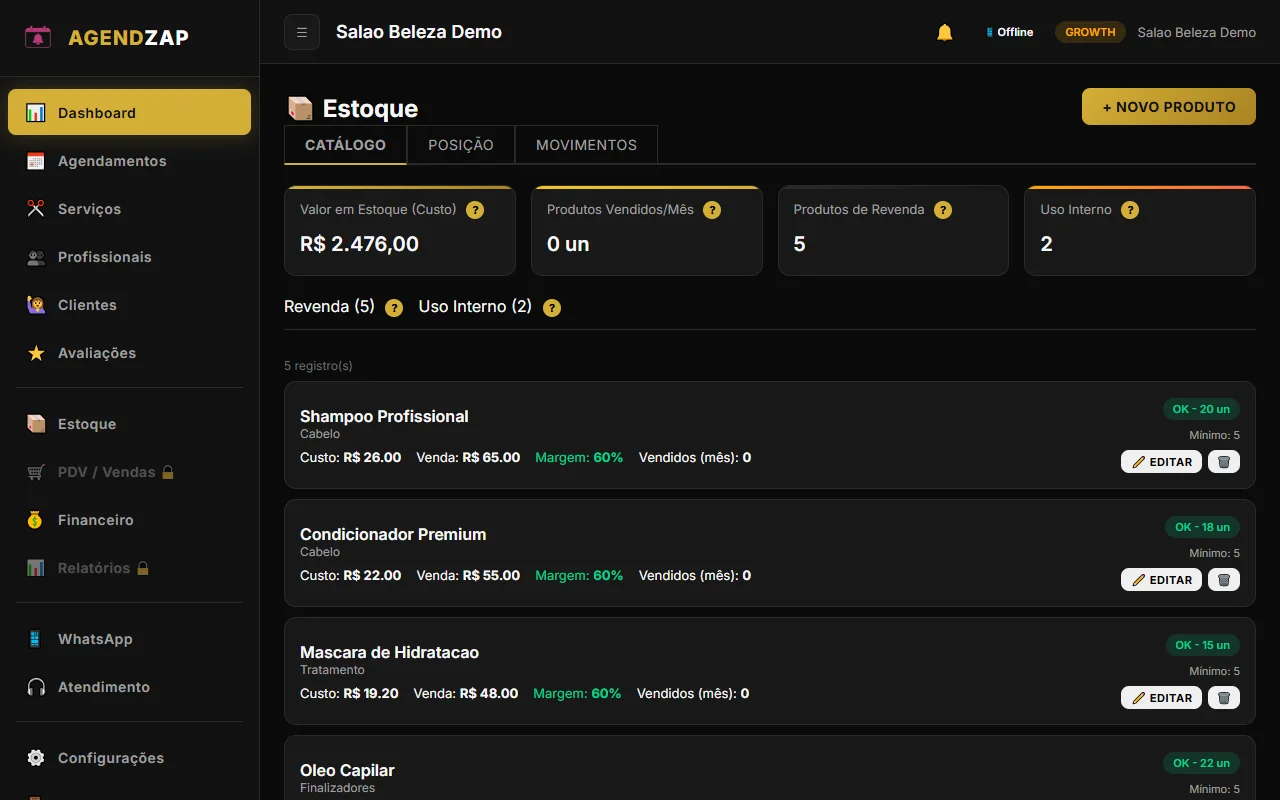1280x800 pixels.
Task: Click trash icon for Condicionador Premium
Action: coord(1224,579)
